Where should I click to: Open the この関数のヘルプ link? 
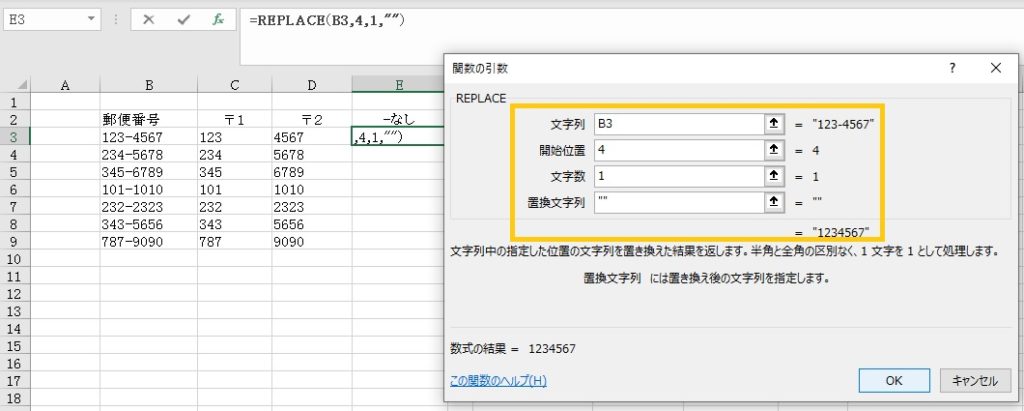(498, 381)
